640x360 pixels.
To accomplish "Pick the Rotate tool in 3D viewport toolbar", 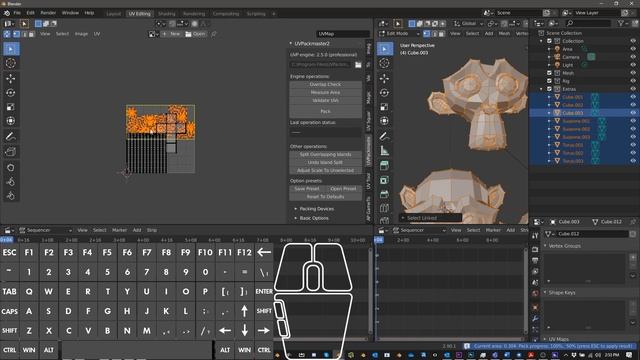I will coord(384,93).
